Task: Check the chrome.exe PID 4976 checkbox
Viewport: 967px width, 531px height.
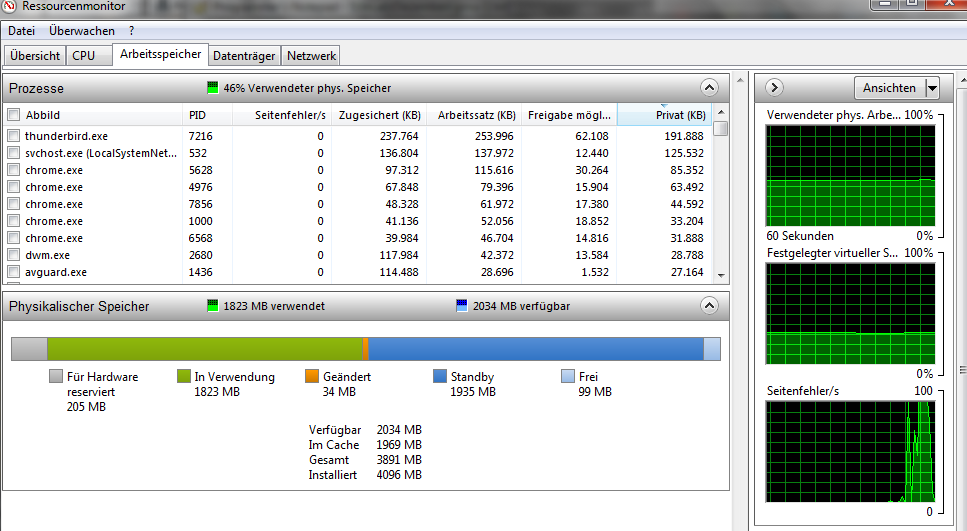Action: click(x=13, y=187)
